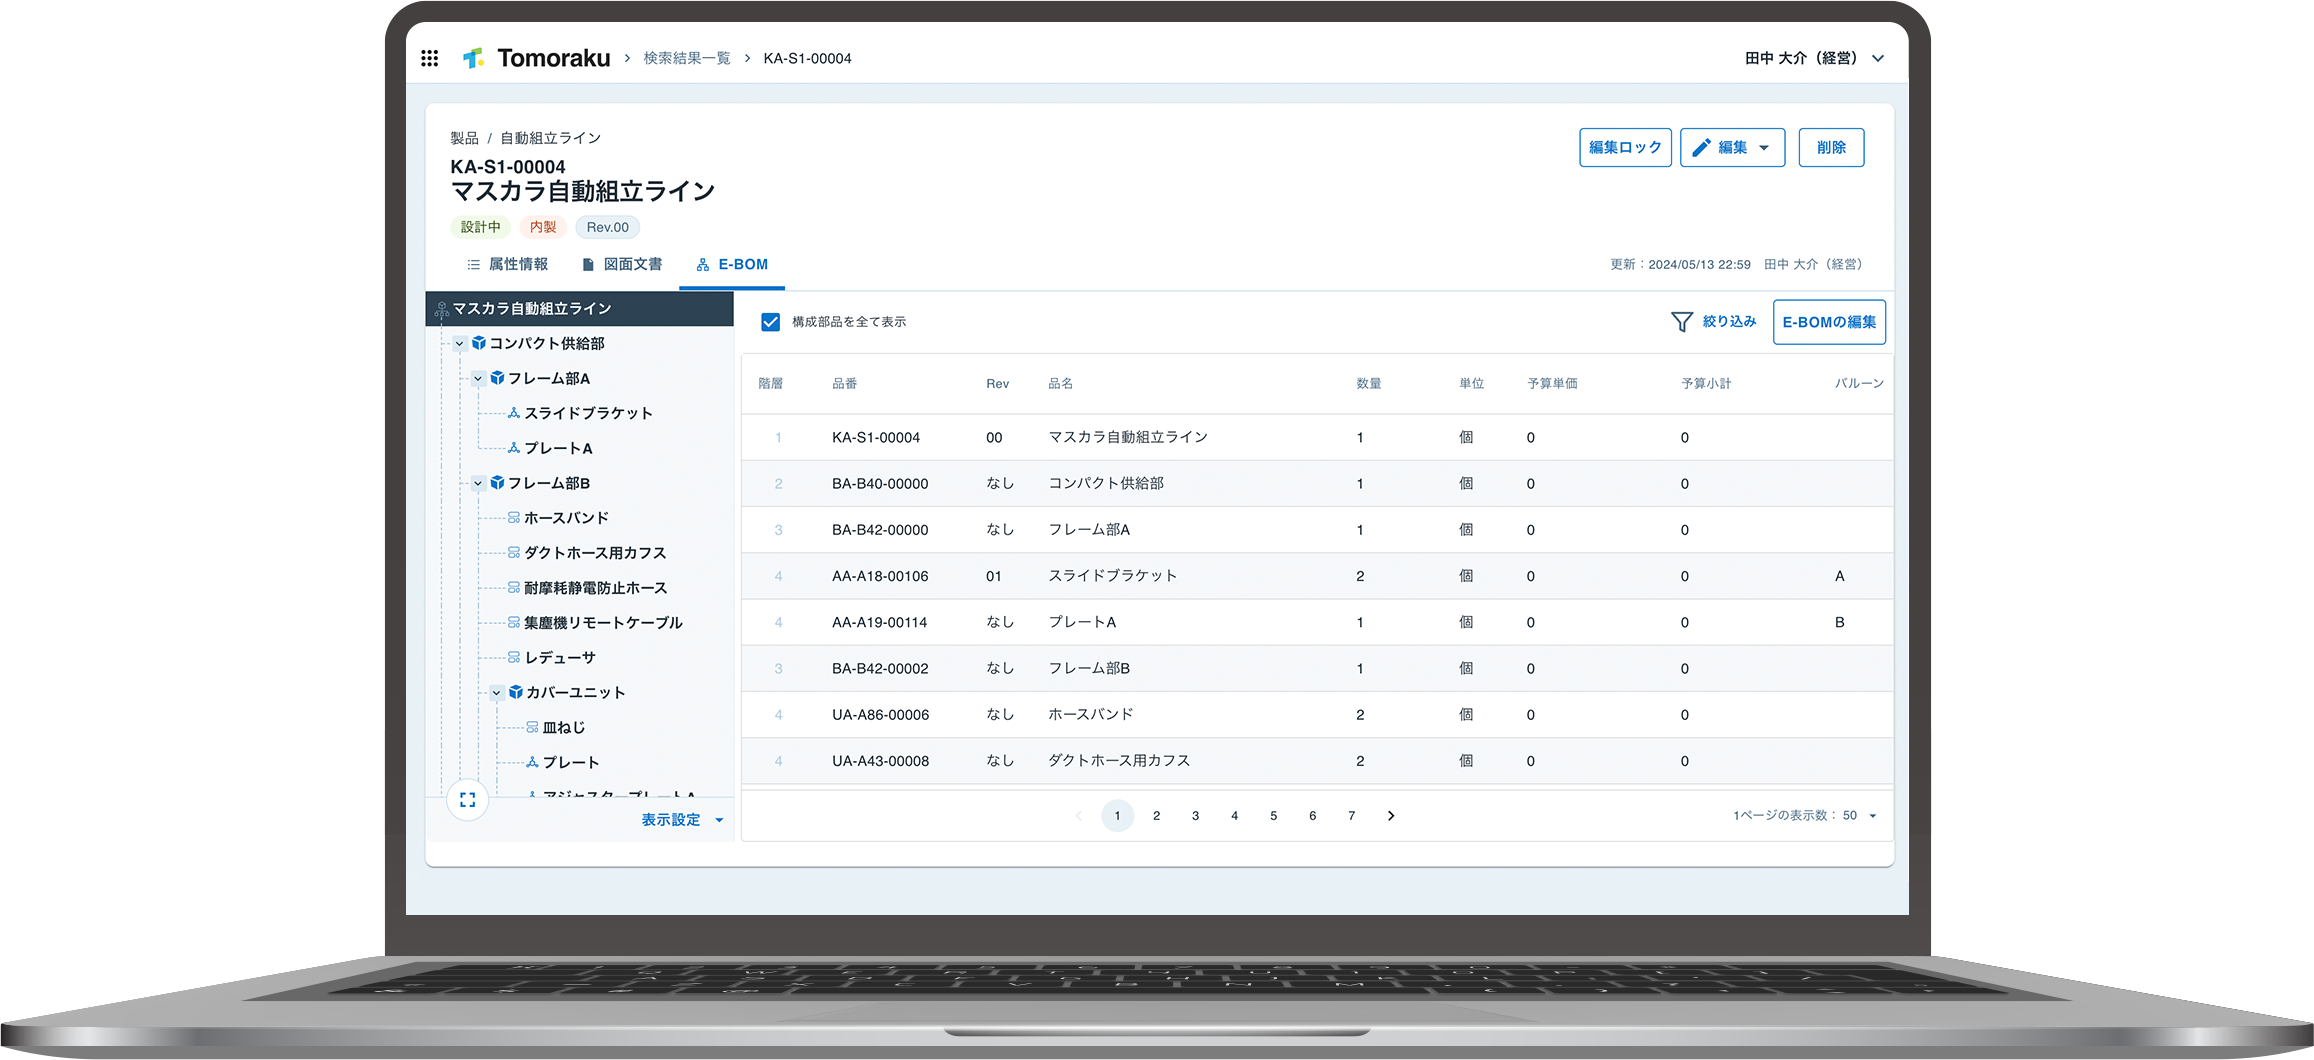Click the E-BOMの編集 button
Image resolution: width=2314 pixels, height=1060 pixels.
tap(1828, 321)
